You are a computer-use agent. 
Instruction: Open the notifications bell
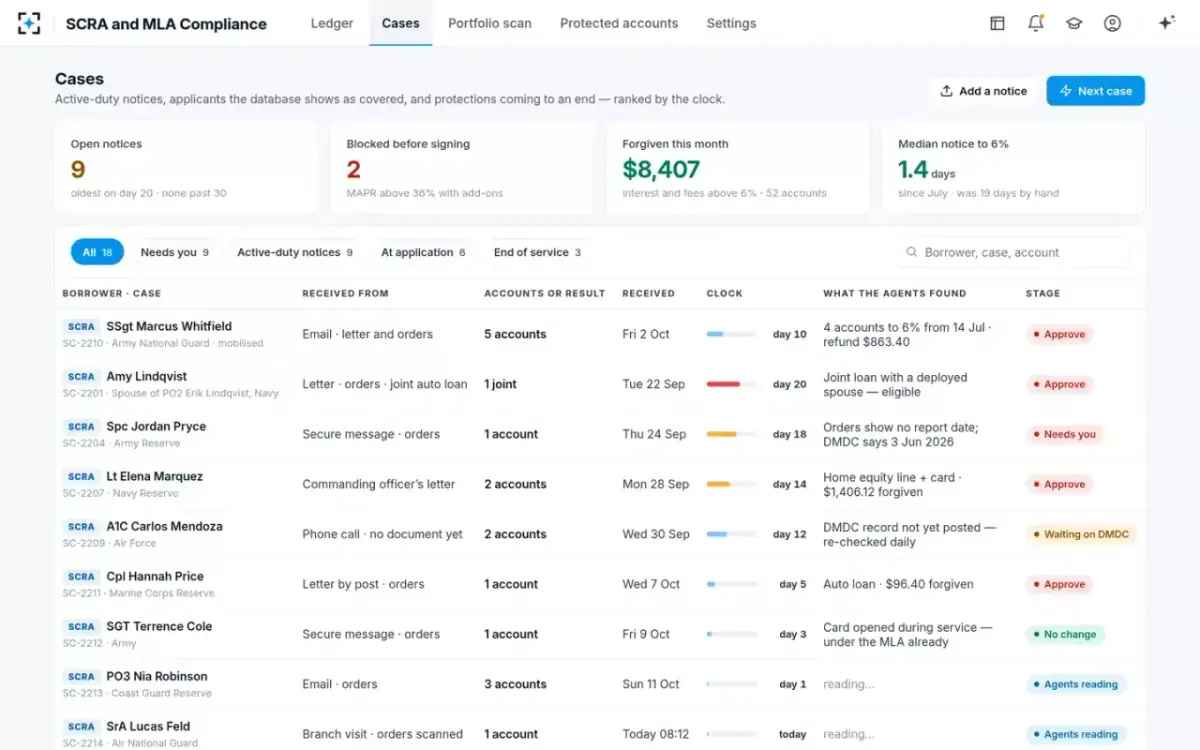(1036, 23)
